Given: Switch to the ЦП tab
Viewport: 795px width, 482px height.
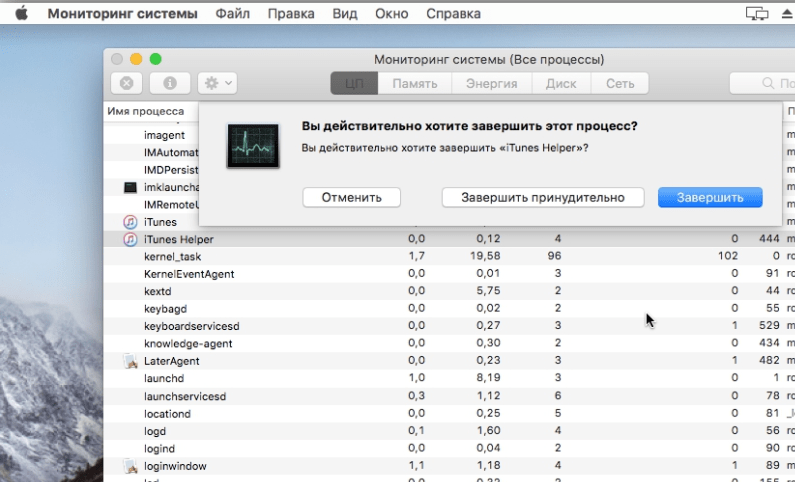Looking at the screenshot, I should point(354,83).
